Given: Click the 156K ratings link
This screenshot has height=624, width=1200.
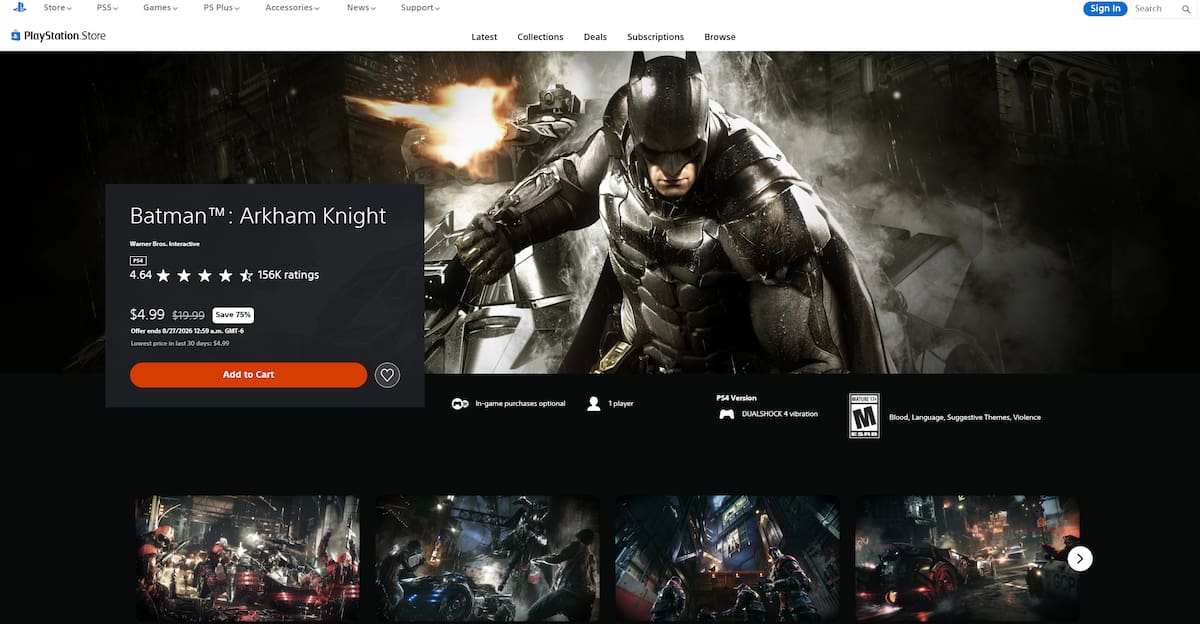Looking at the screenshot, I should pos(288,275).
